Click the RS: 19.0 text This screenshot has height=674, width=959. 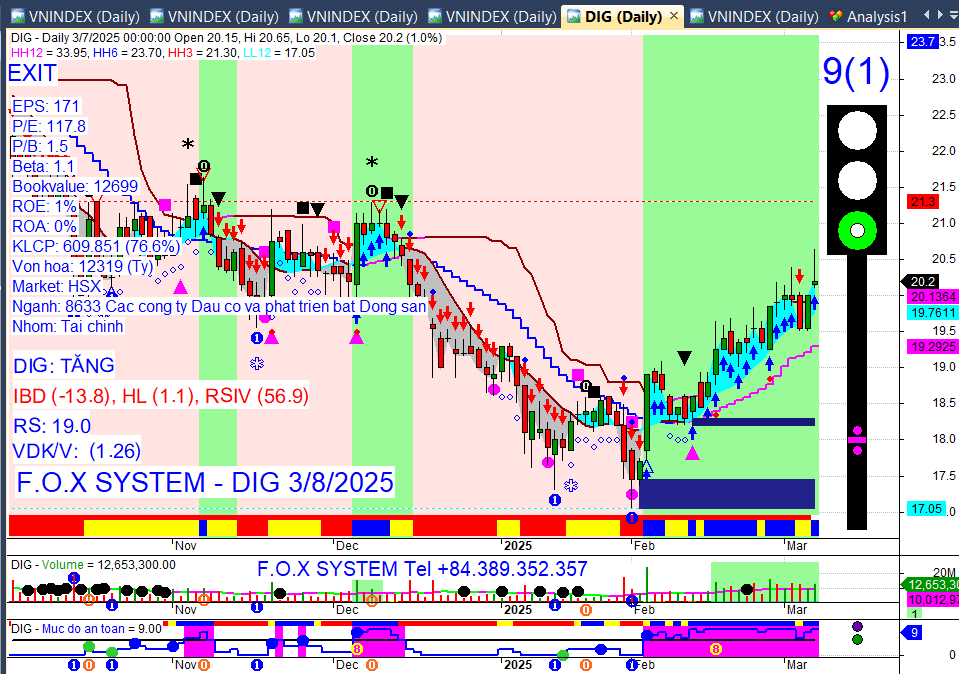[52, 426]
